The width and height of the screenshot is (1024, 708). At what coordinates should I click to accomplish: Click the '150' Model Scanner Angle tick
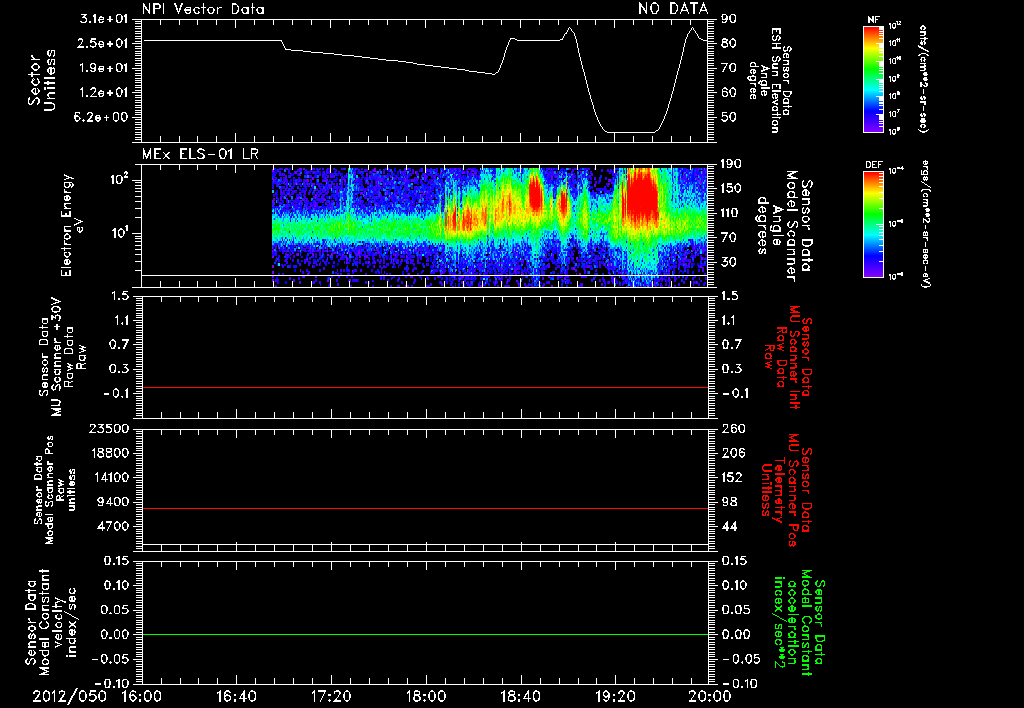coord(732,188)
